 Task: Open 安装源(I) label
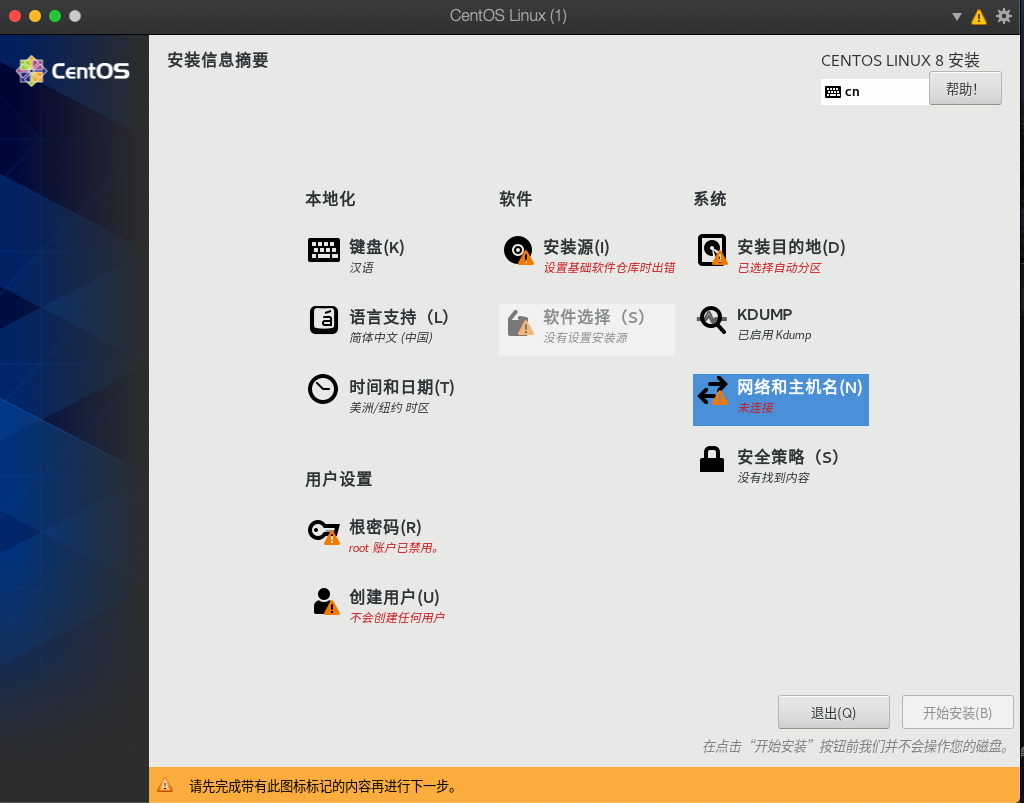coord(576,247)
